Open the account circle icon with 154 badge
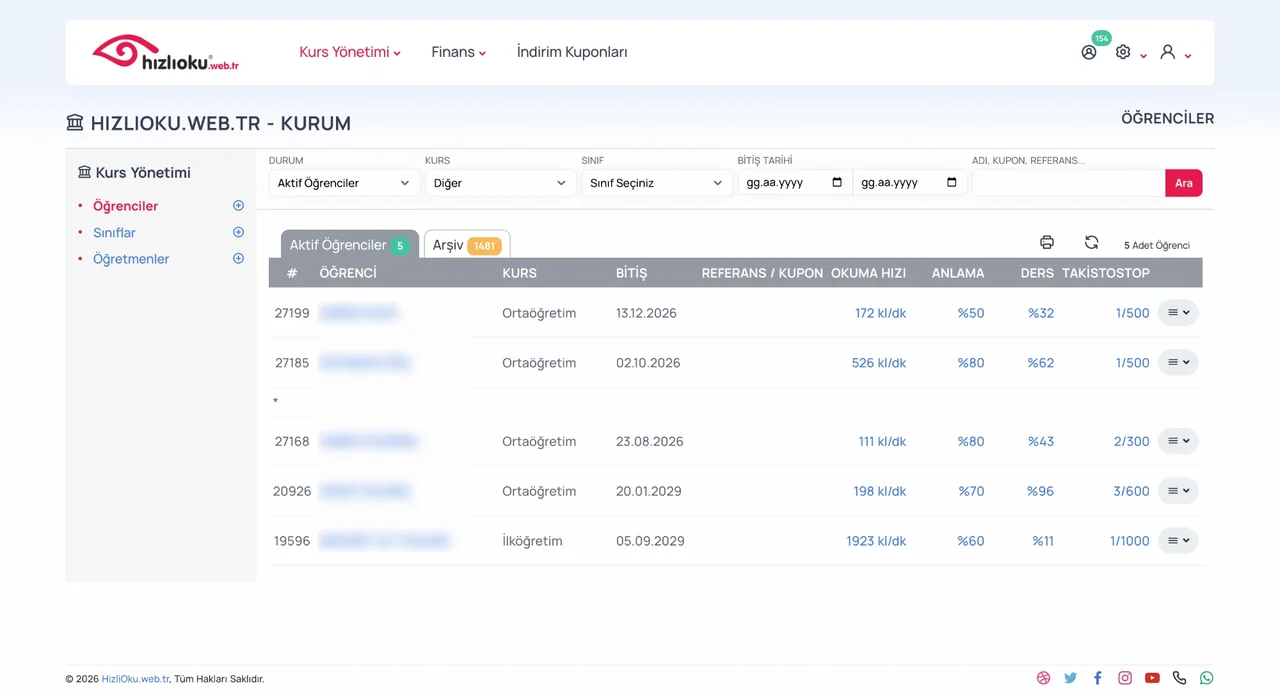Viewport: 1280px width, 692px height. [1089, 52]
